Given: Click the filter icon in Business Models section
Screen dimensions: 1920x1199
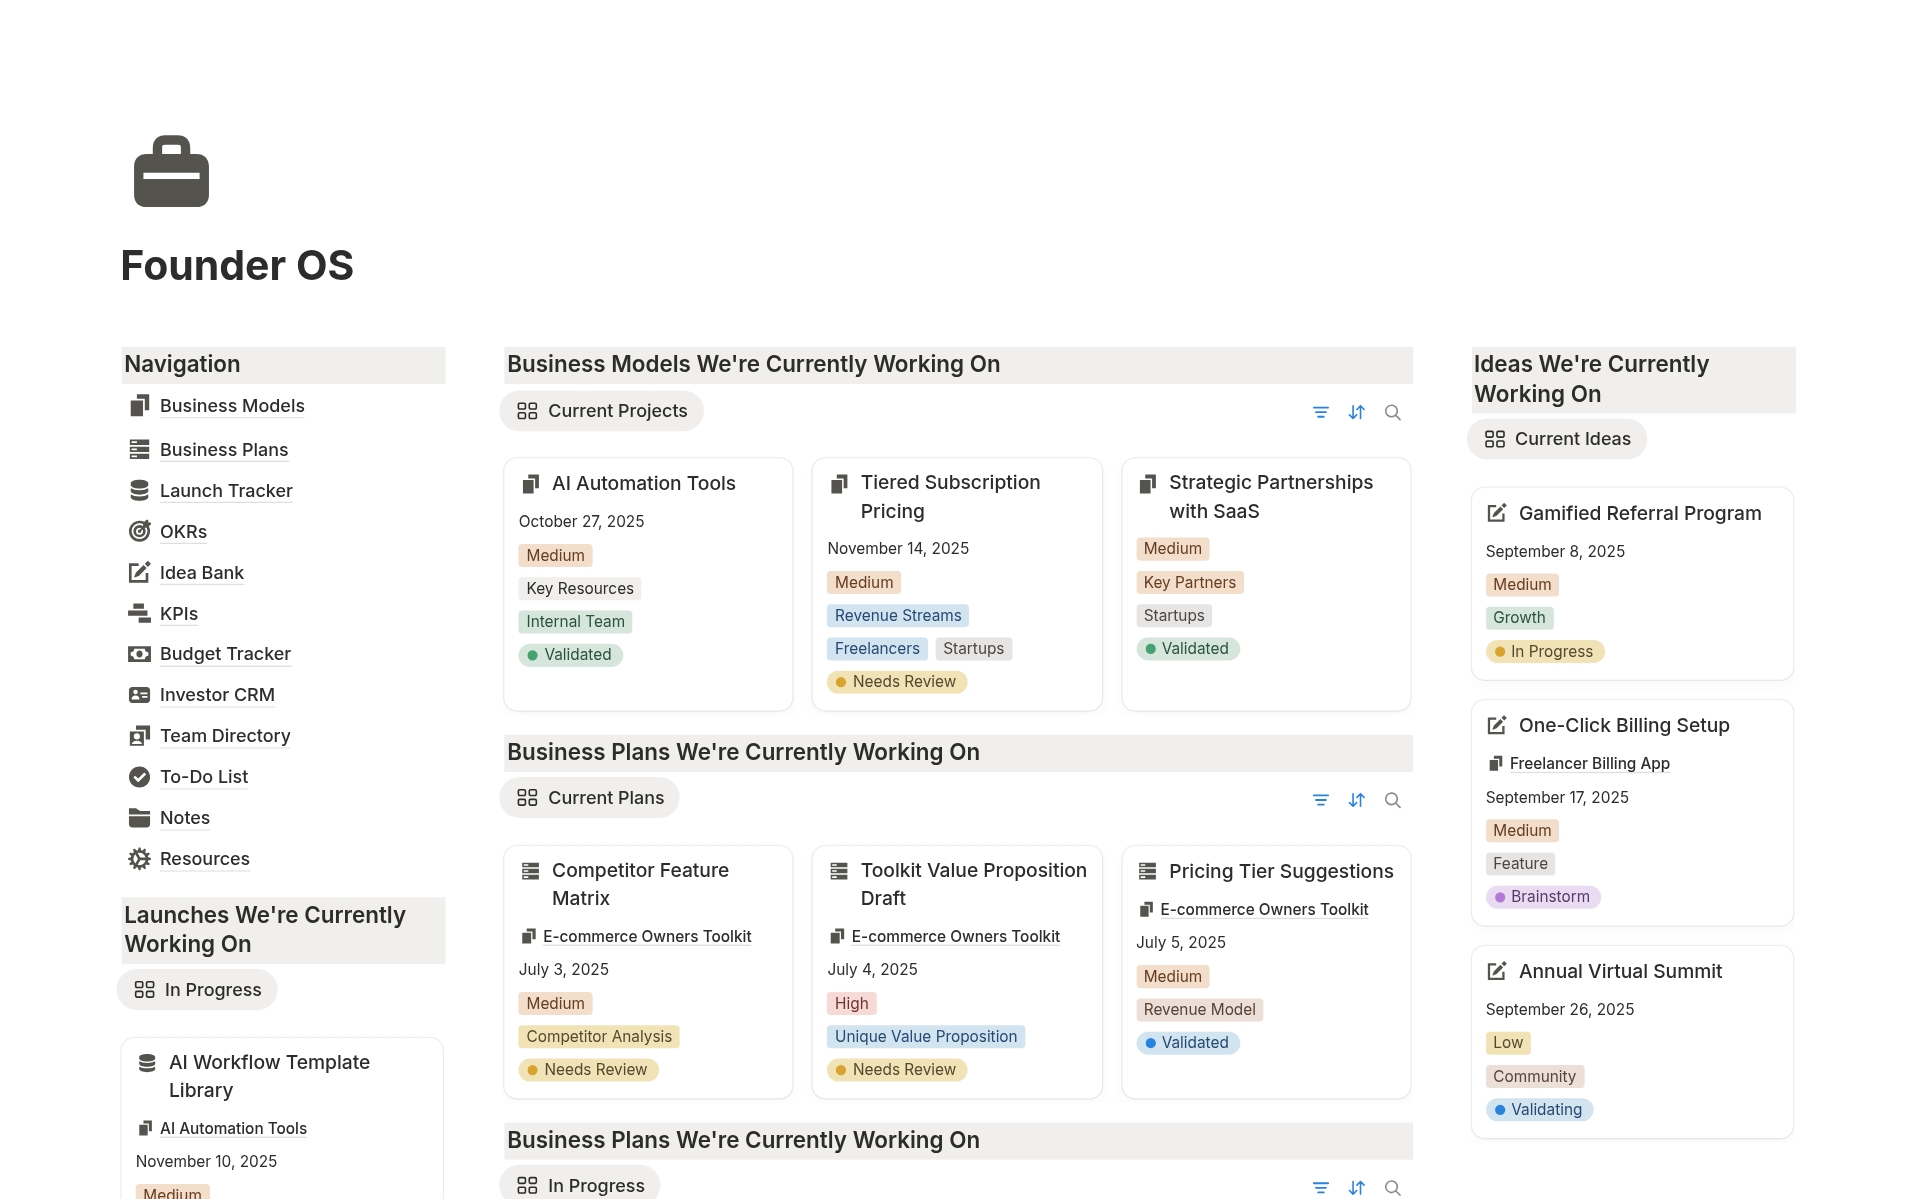Looking at the screenshot, I should pyautogui.click(x=1320, y=412).
